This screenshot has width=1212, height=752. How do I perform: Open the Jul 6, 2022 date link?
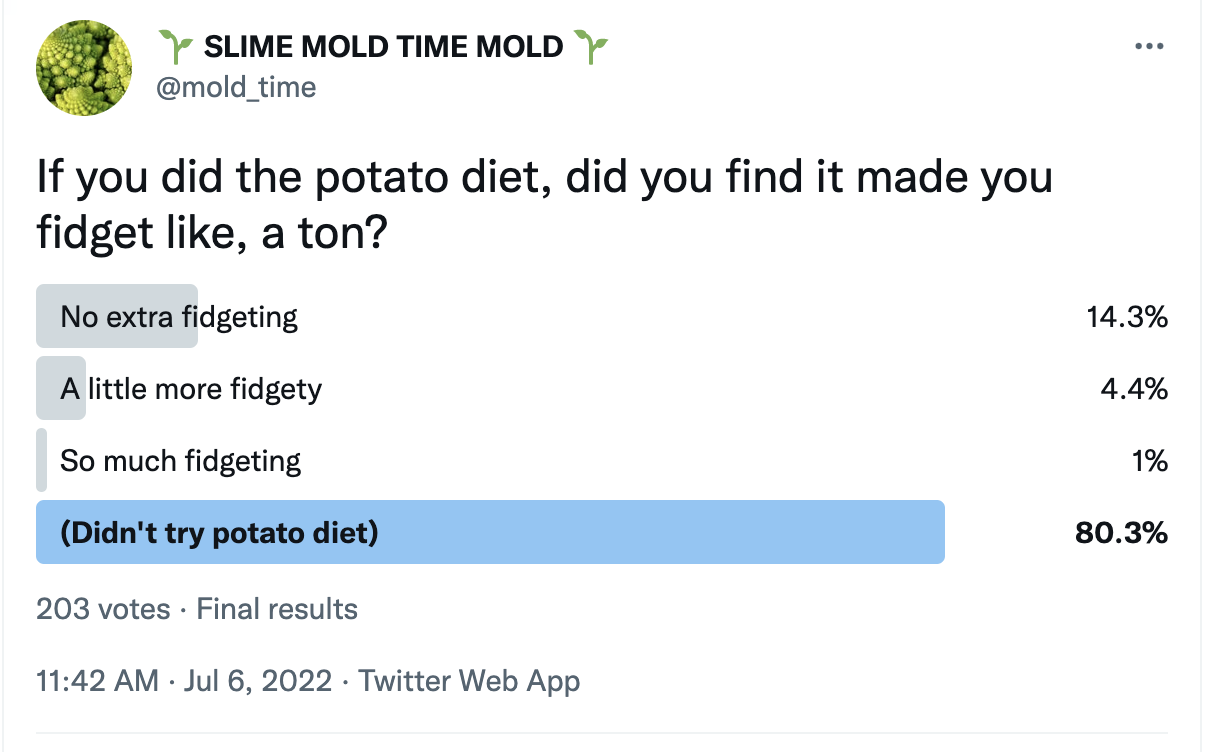click(258, 681)
